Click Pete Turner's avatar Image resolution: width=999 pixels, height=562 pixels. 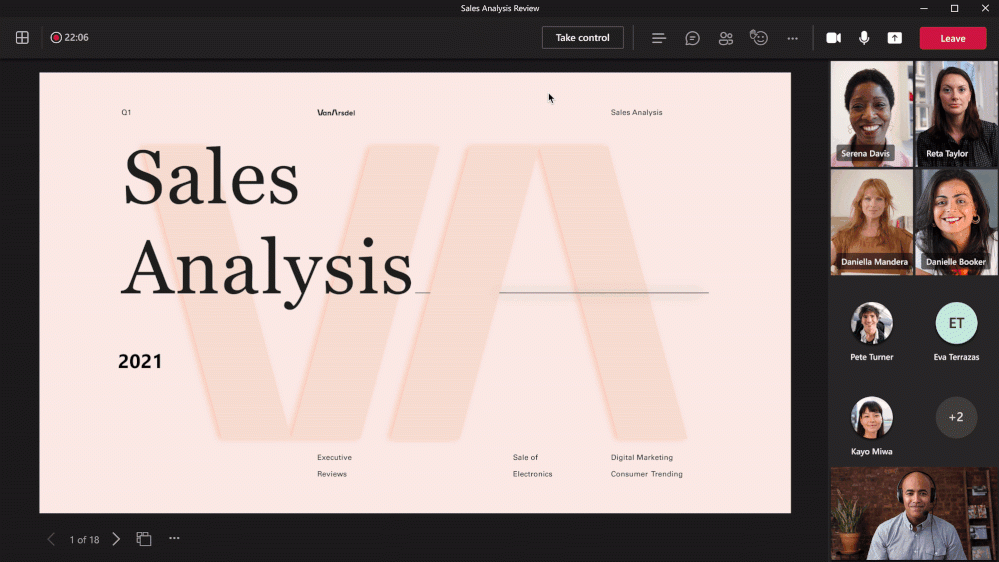[872, 323]
